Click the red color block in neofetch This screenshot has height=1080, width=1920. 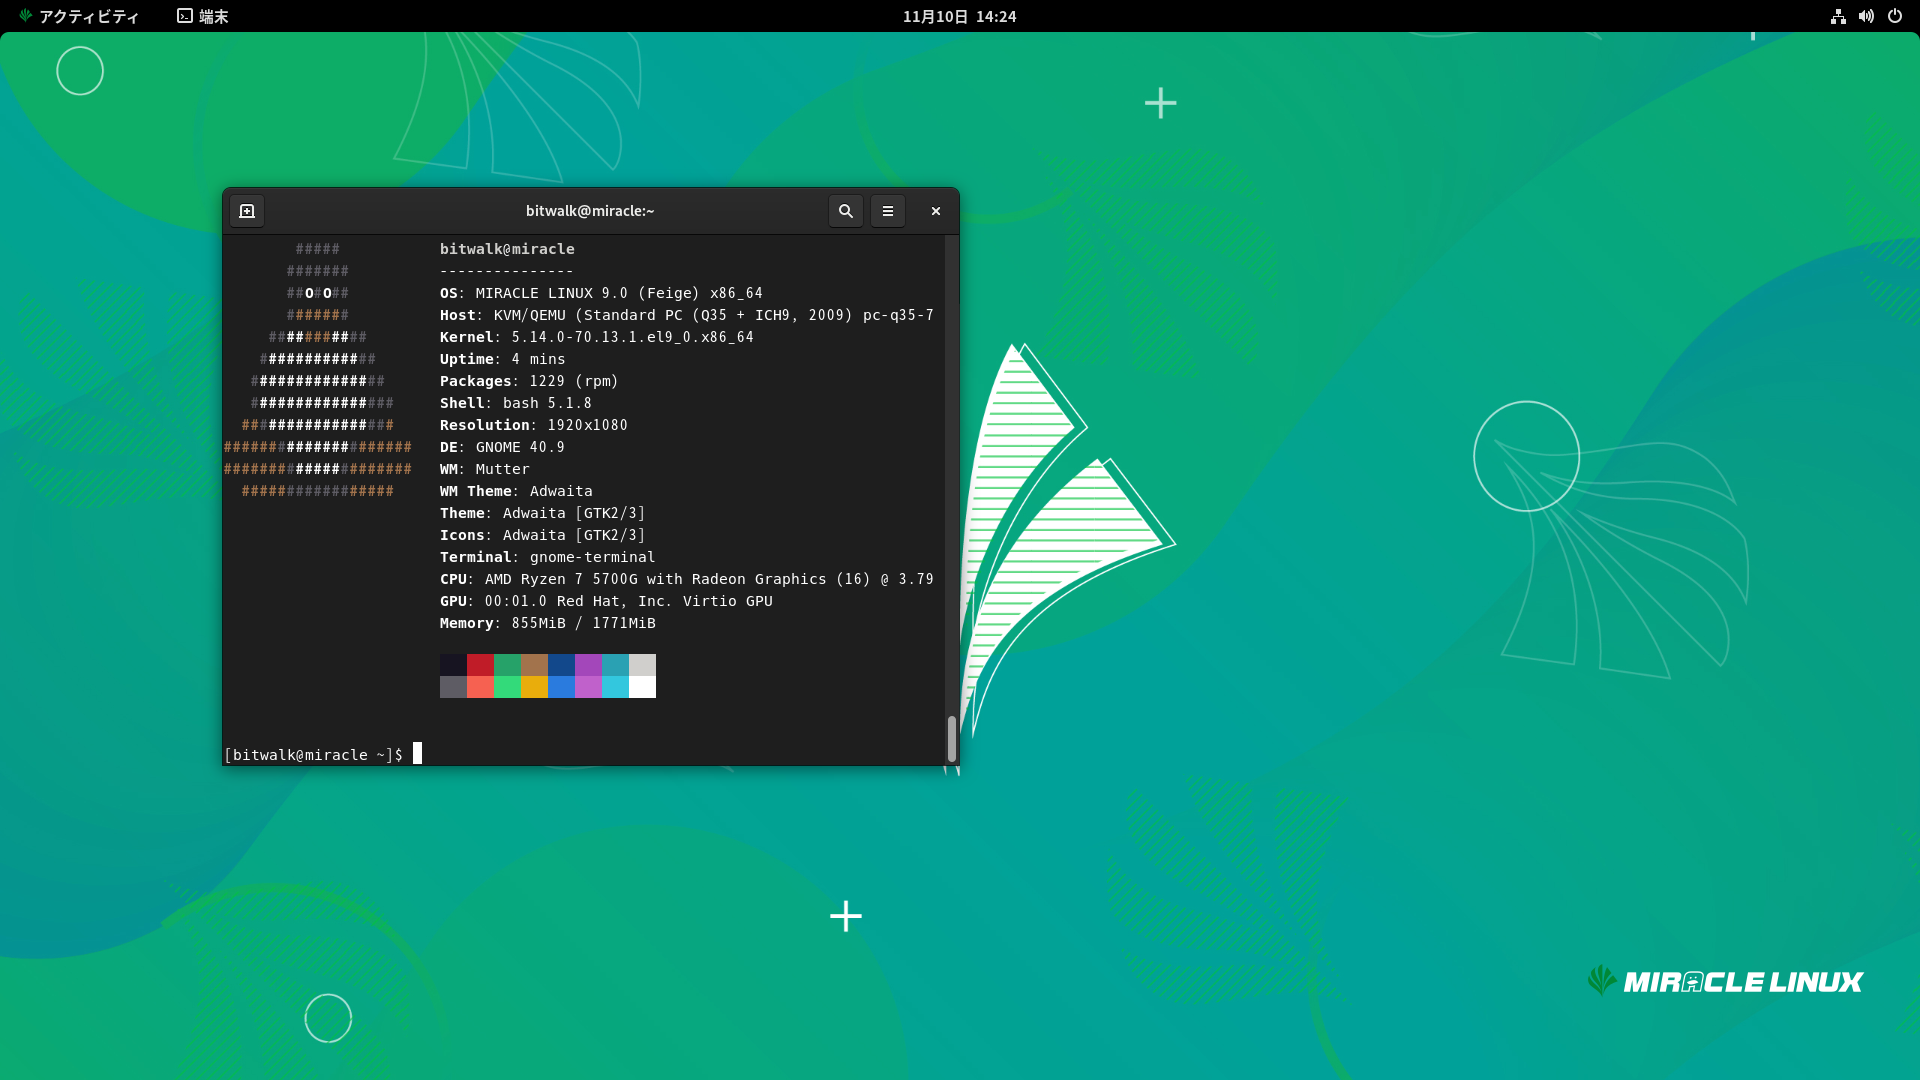(480, 665)
